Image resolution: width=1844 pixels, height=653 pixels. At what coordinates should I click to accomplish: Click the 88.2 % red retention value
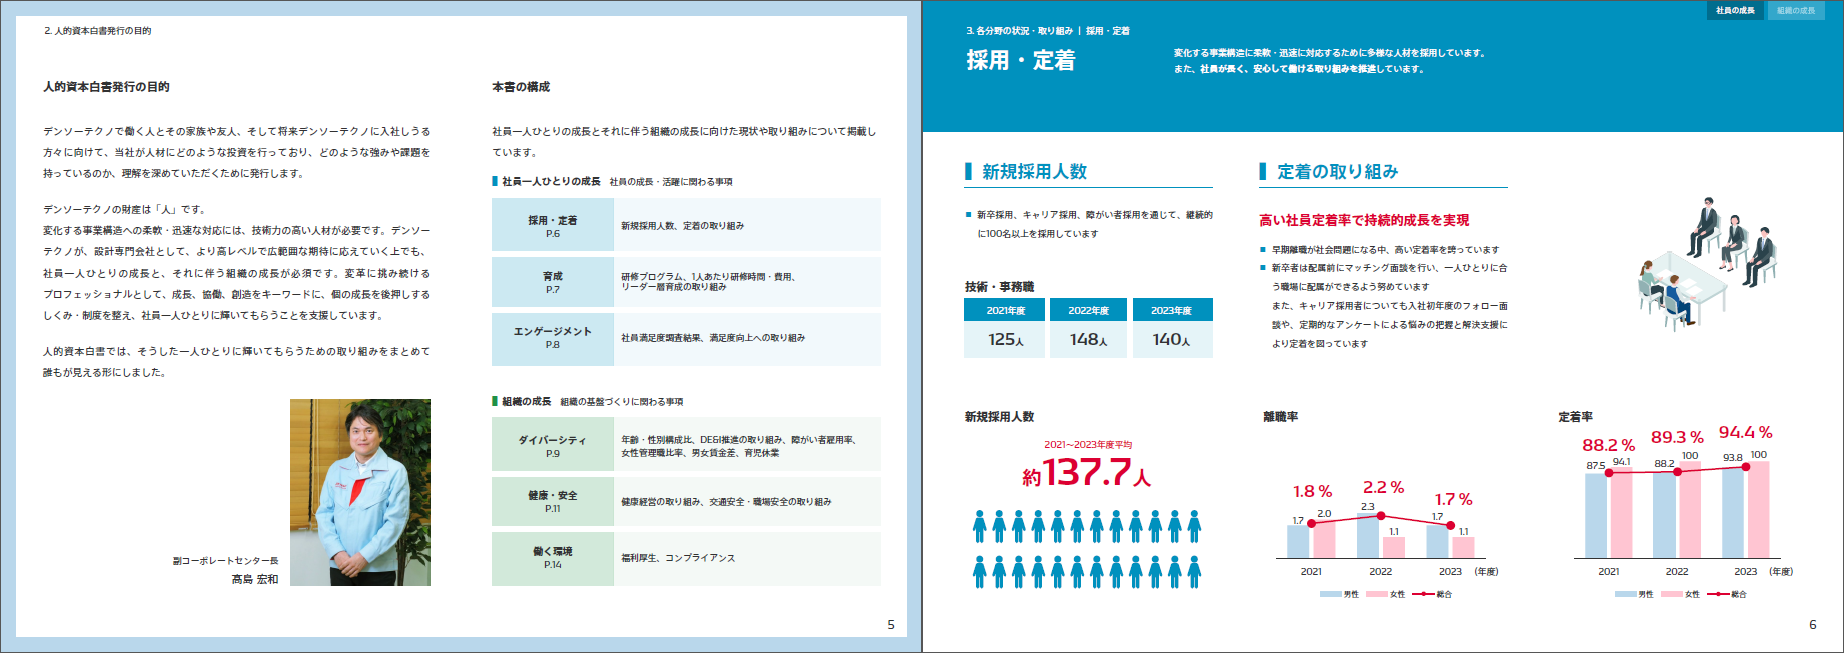(x=1608, y=446)
